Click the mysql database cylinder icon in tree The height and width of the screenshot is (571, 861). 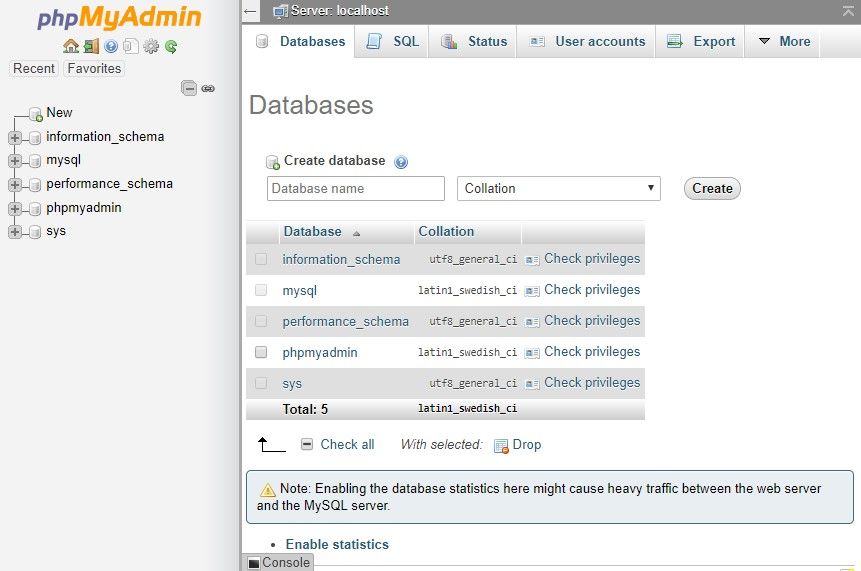[x=35, y=161]
